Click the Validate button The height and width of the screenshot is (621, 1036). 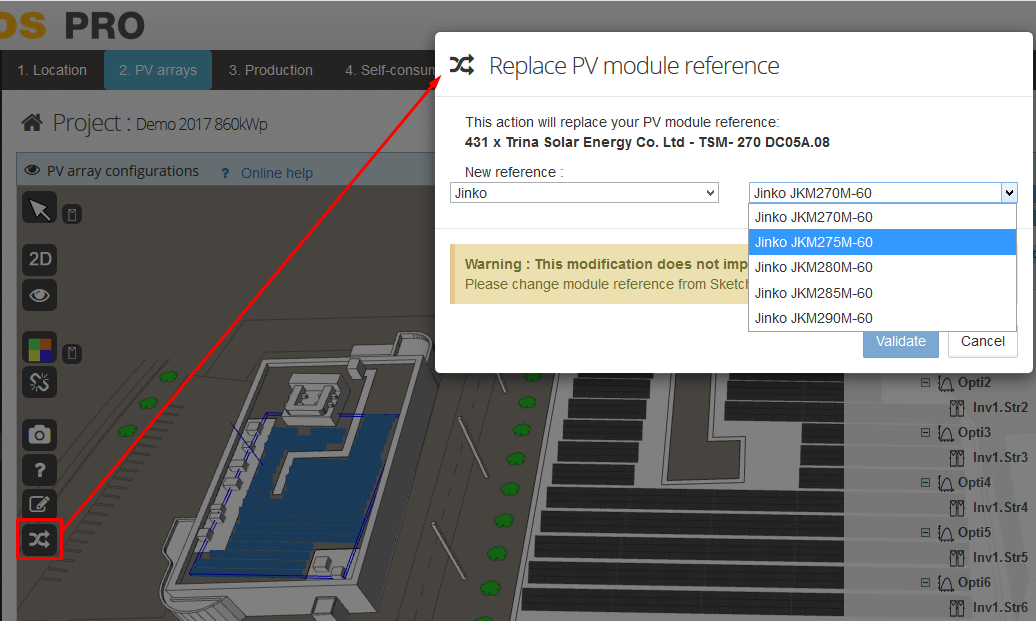[901, 342]
